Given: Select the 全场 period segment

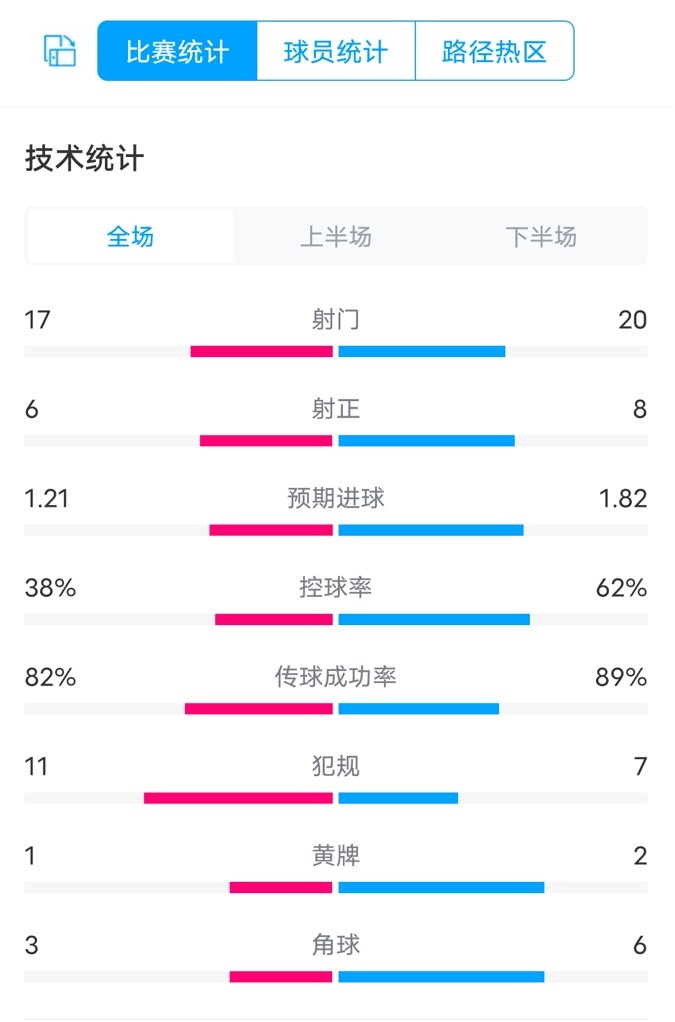Looking at the screenshot, I should coord(130,236).
